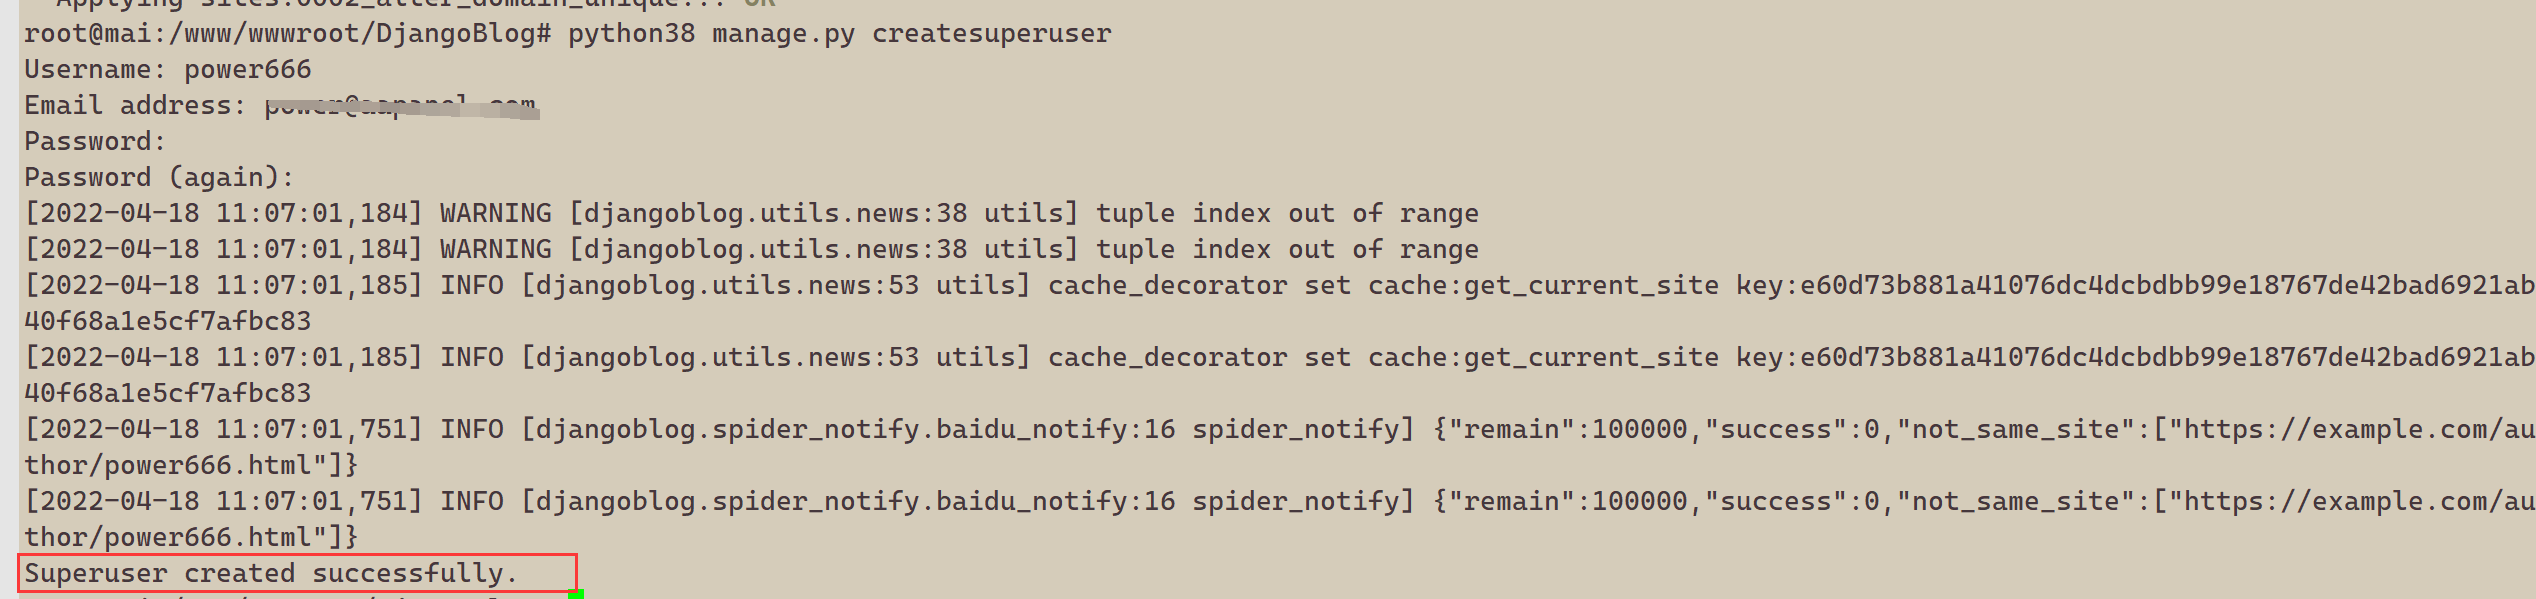Click "manage.py" in the typed command
Viewport: 2536px width, 599px height.
coord(783,34)
